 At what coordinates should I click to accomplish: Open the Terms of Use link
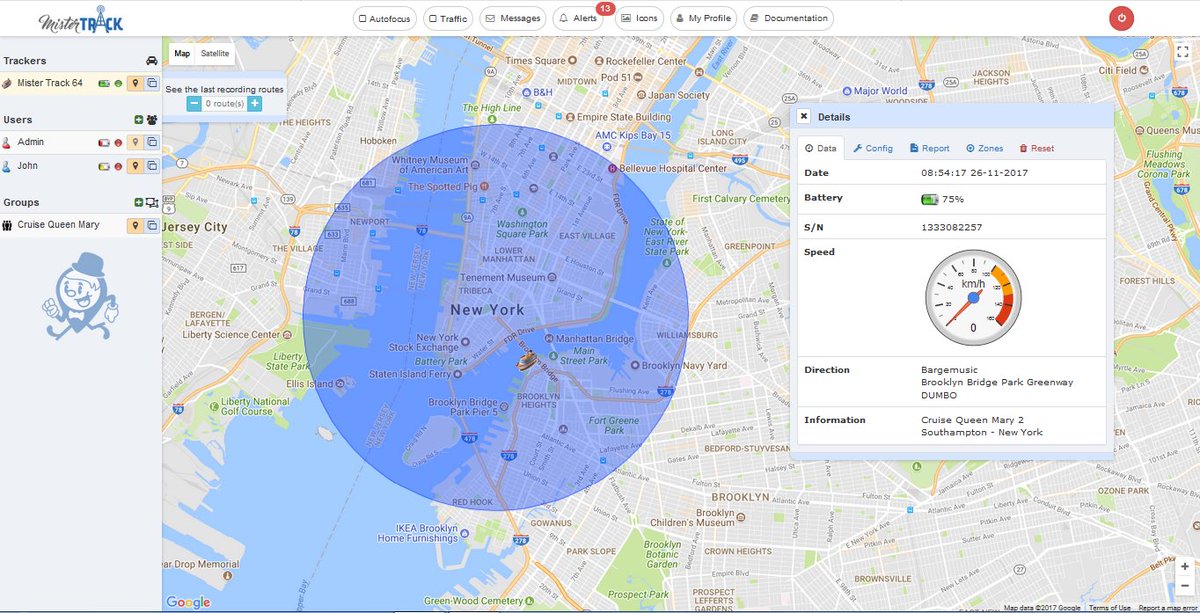1110,608
